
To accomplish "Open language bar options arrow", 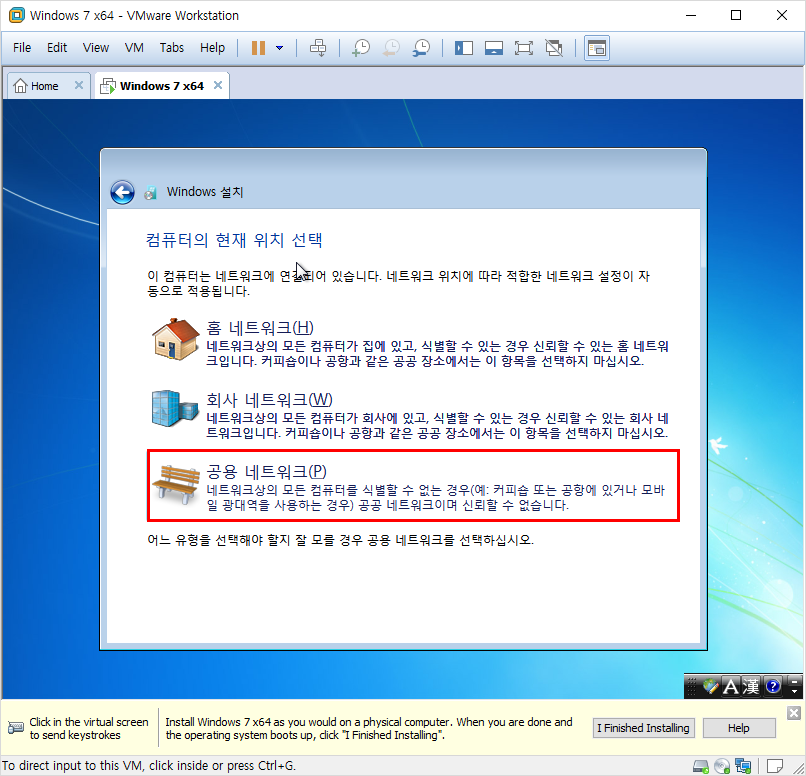I will [x=794, y=691].
